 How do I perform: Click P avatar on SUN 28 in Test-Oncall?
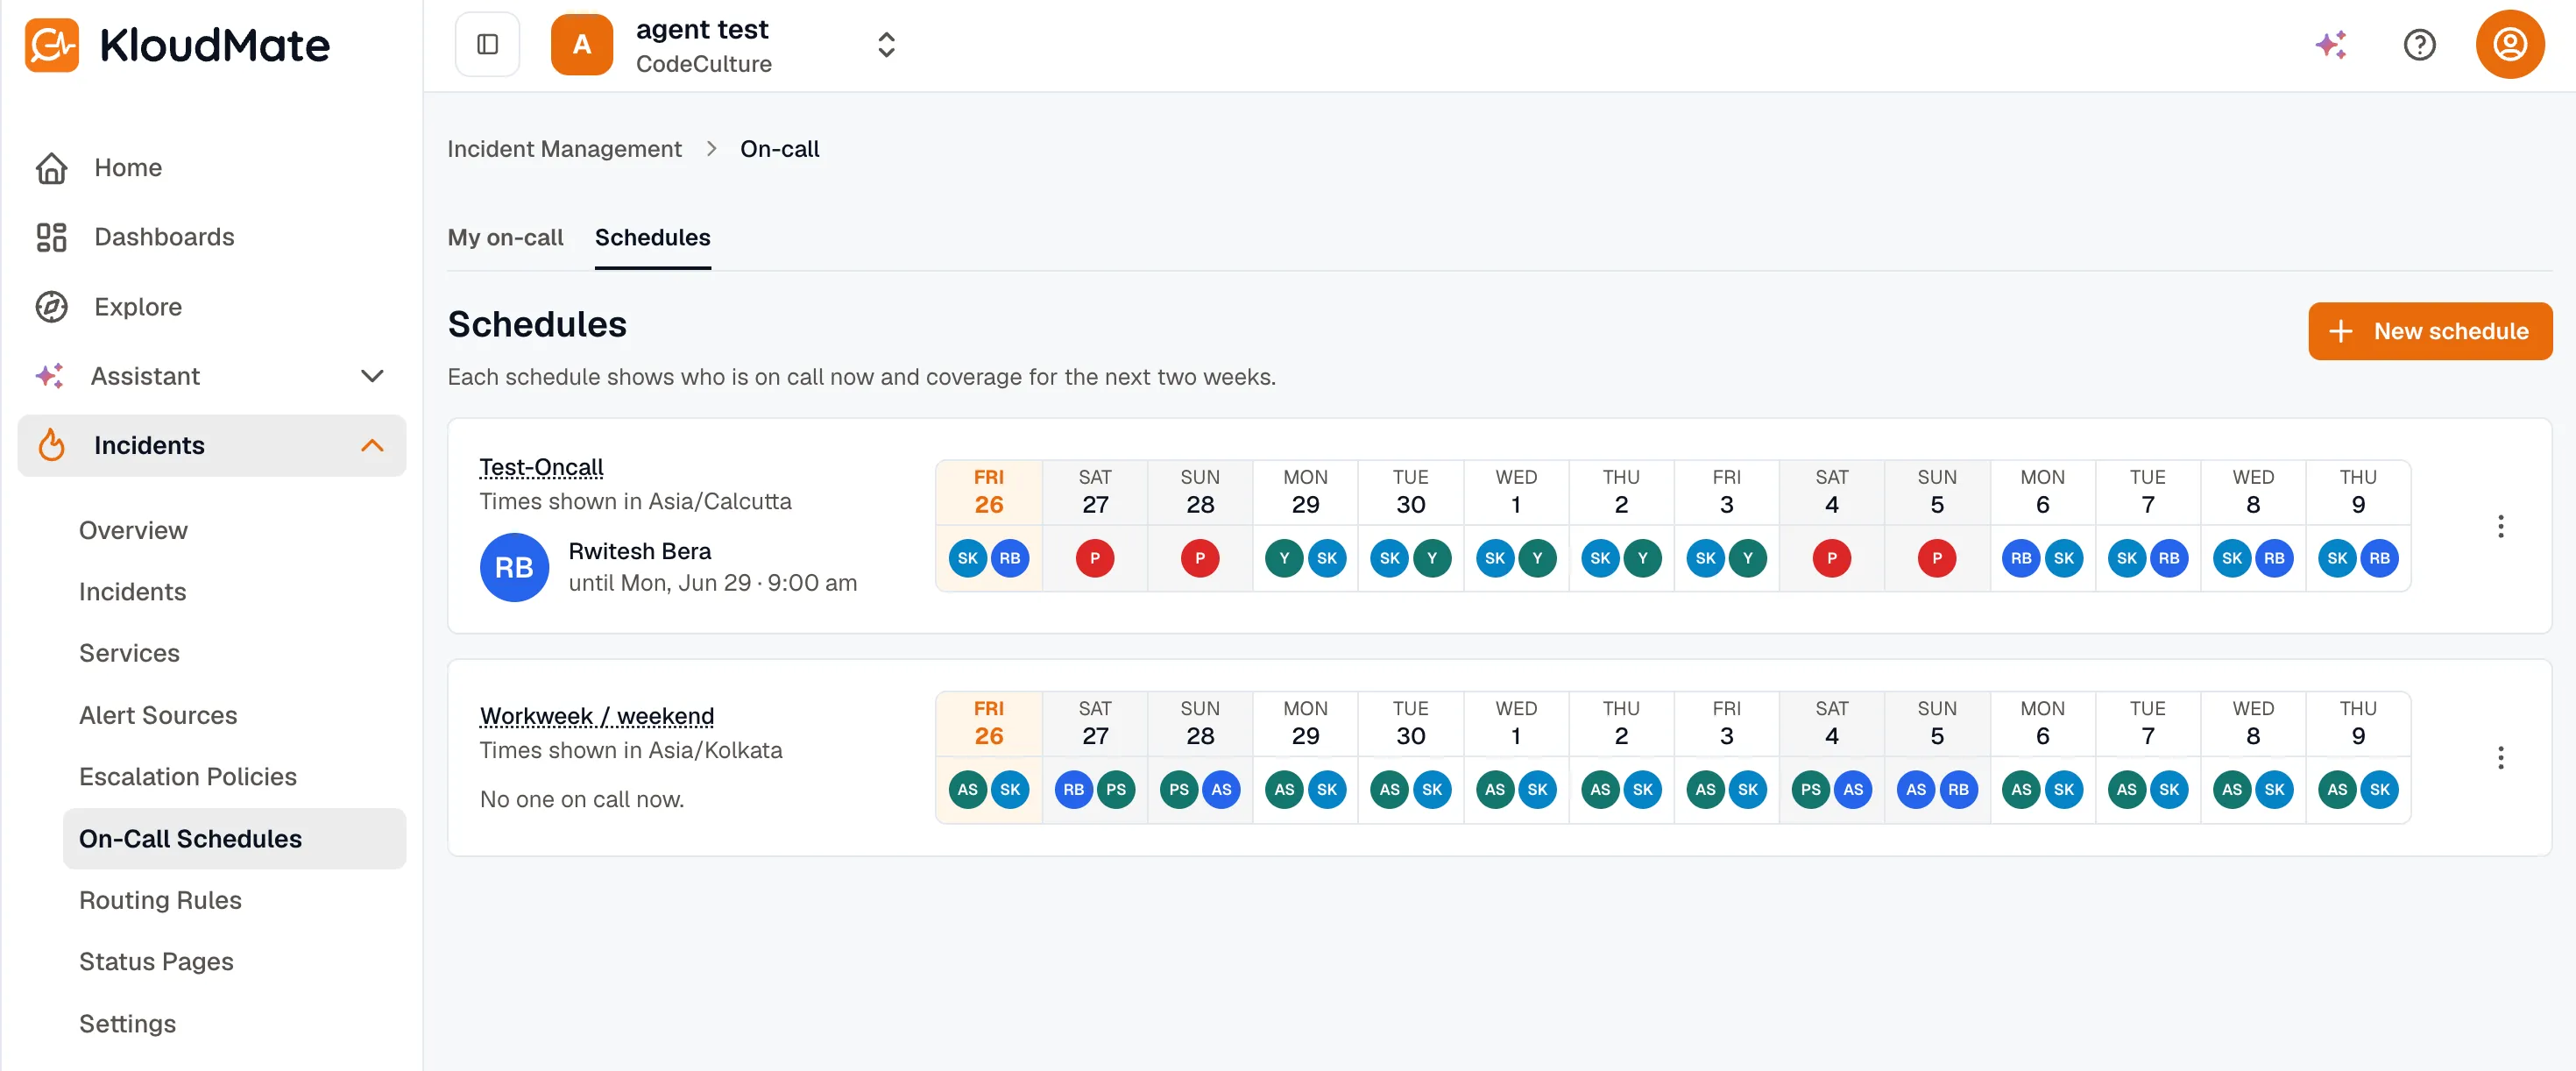click(x=1200, y=558)
